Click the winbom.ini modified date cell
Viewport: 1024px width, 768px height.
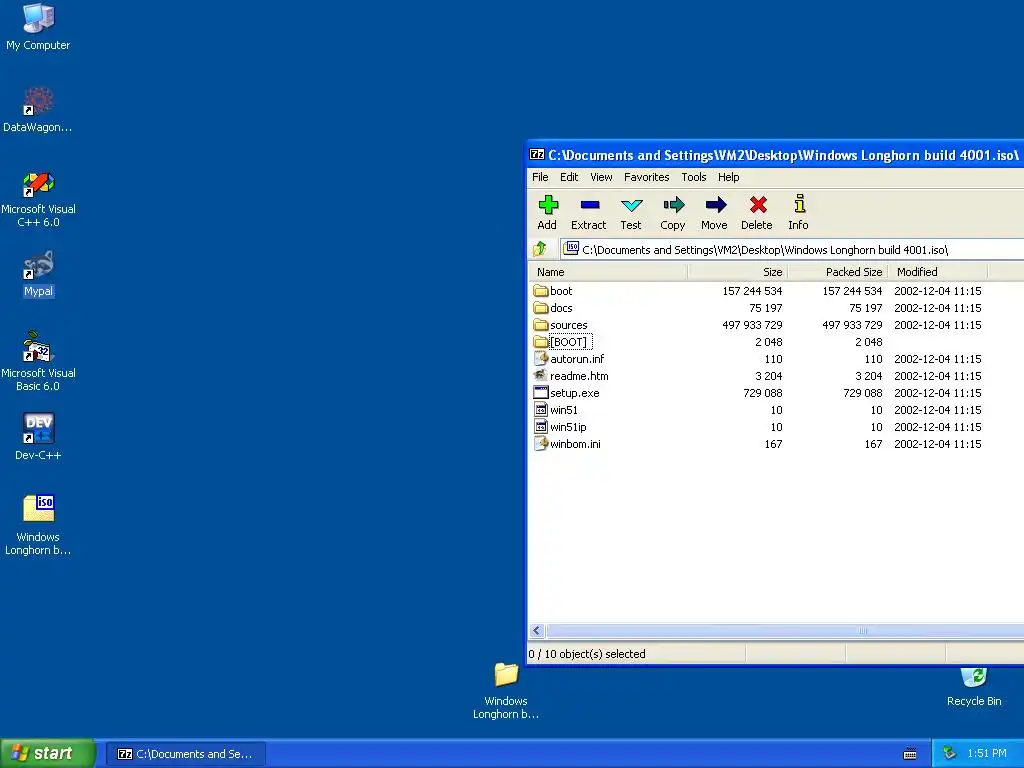point(937,443)
